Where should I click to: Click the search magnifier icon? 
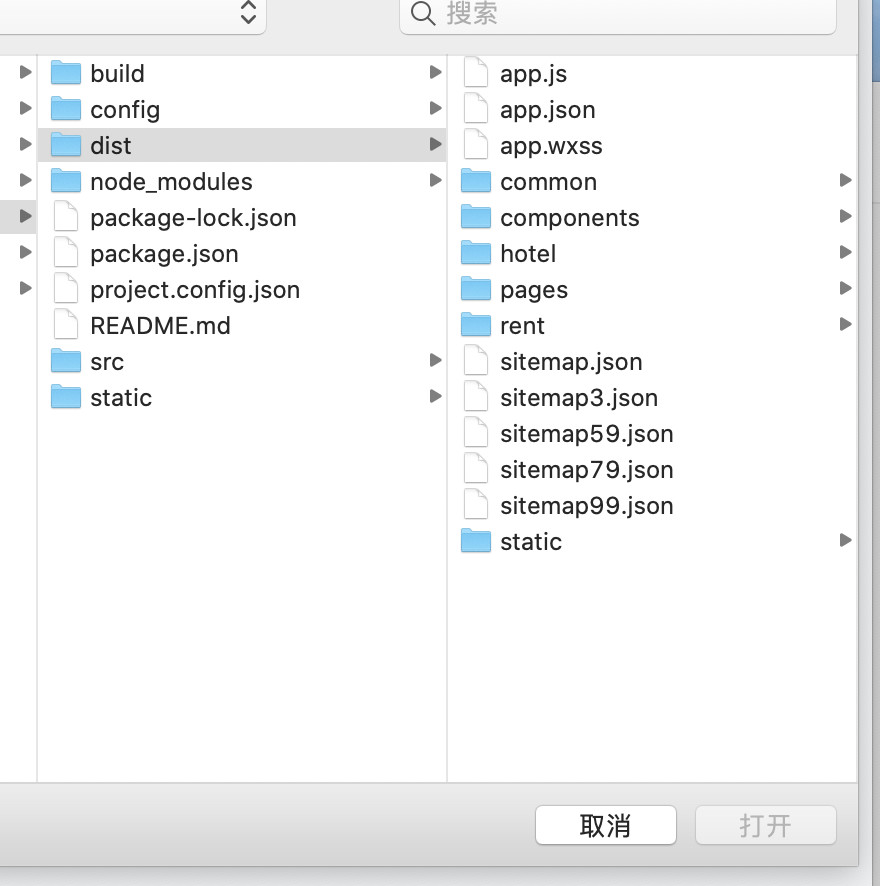pyautogui.click(x=423, y=14)
